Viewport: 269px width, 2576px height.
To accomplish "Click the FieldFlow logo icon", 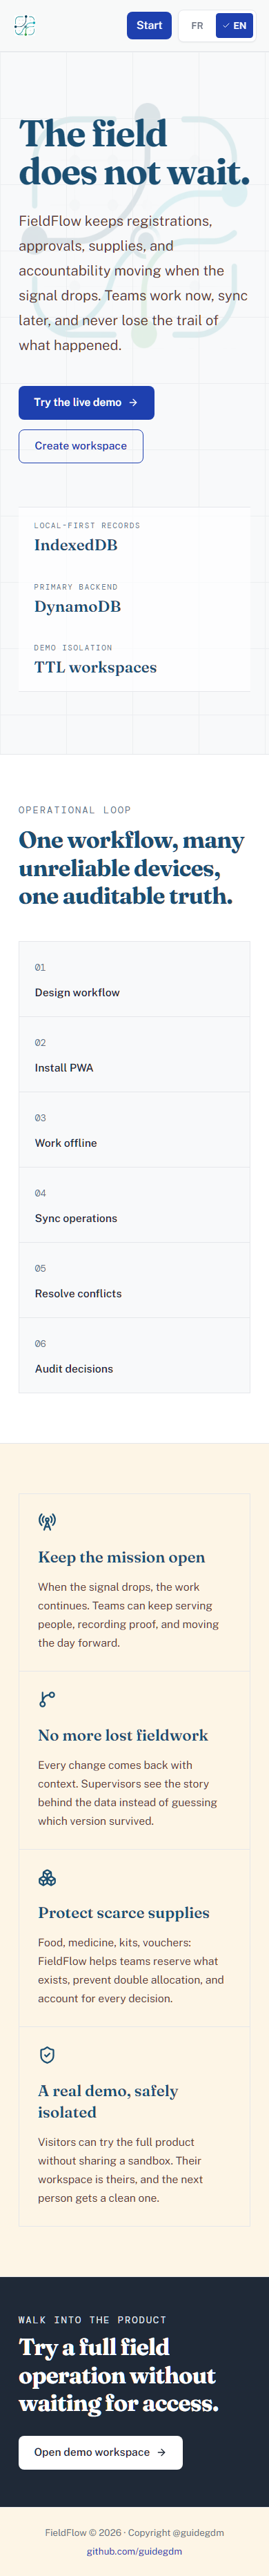I will click(x=25, y=26).
